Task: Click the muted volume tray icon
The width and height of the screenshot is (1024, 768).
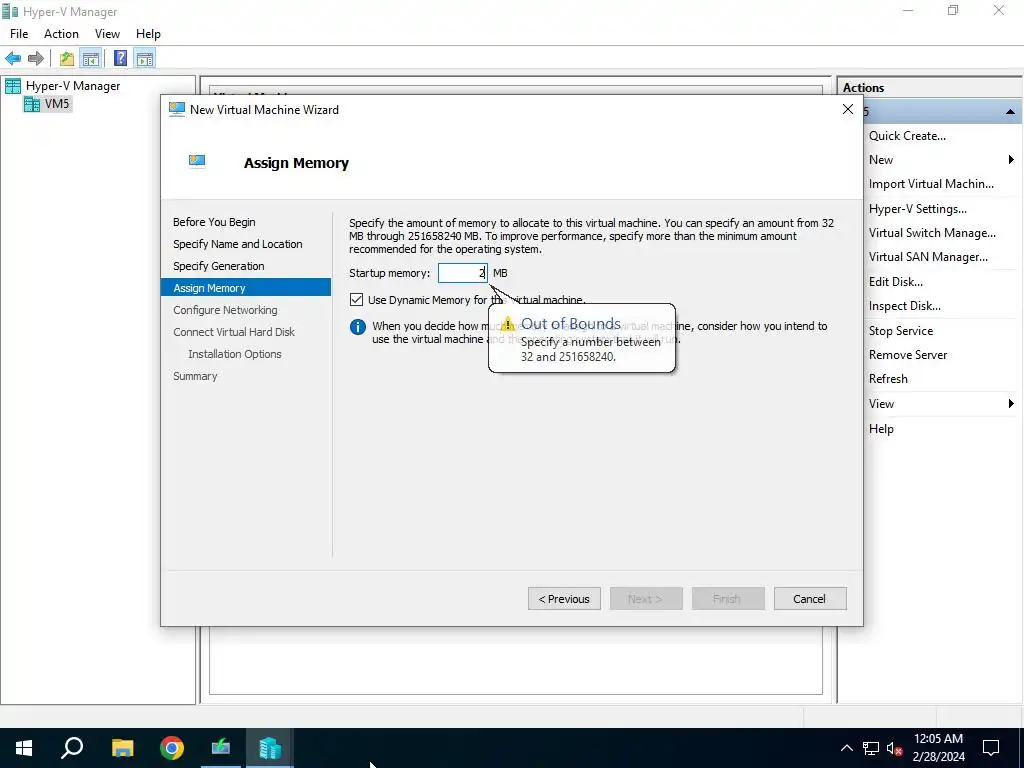Action: click(x=894, y=748)
